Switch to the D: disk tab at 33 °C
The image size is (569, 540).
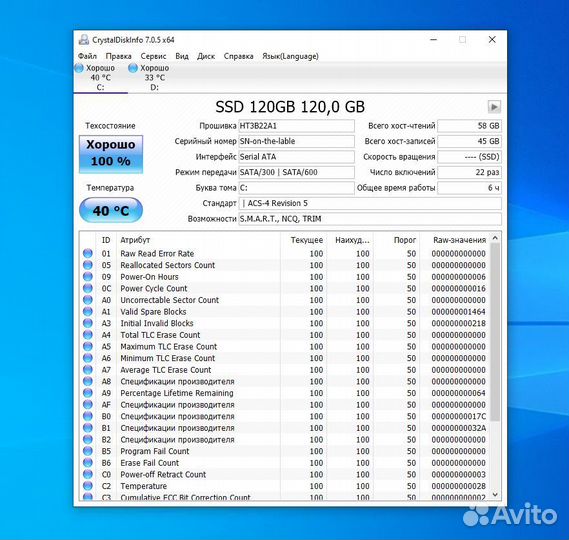click(x=155, y=77)
